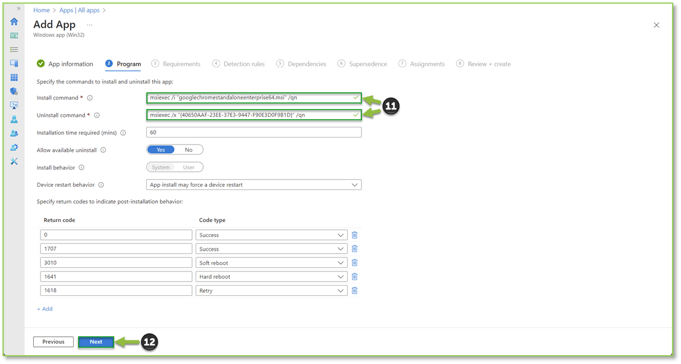Open Code type dropdown for code 1707

point(271,249)
